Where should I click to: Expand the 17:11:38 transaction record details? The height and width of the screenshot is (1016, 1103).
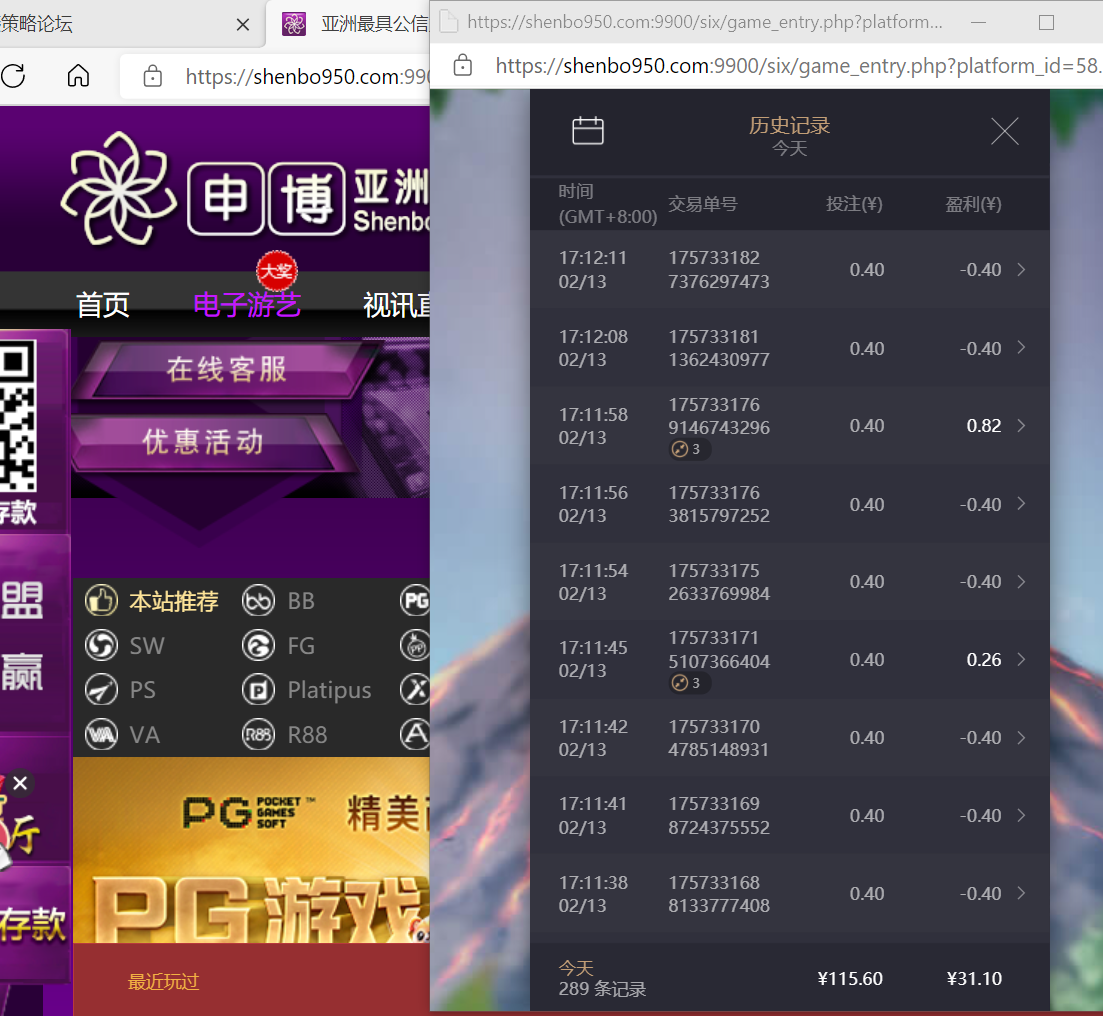[1022, 894]
